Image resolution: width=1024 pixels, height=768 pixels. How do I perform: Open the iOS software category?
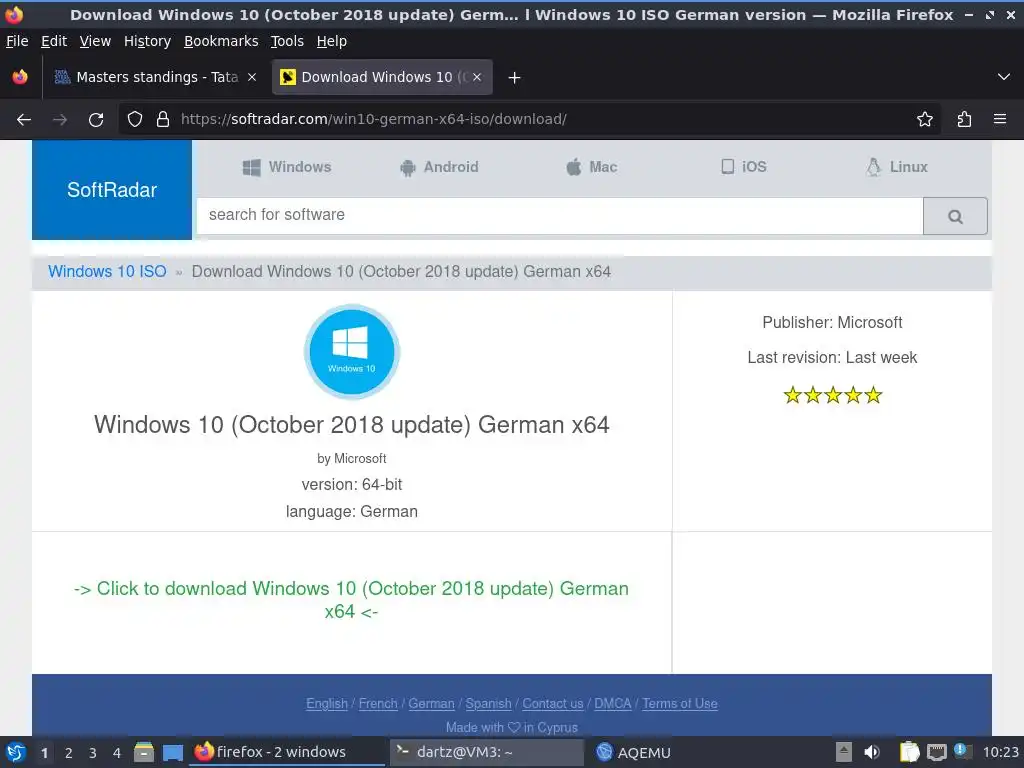tap(744, 167)
